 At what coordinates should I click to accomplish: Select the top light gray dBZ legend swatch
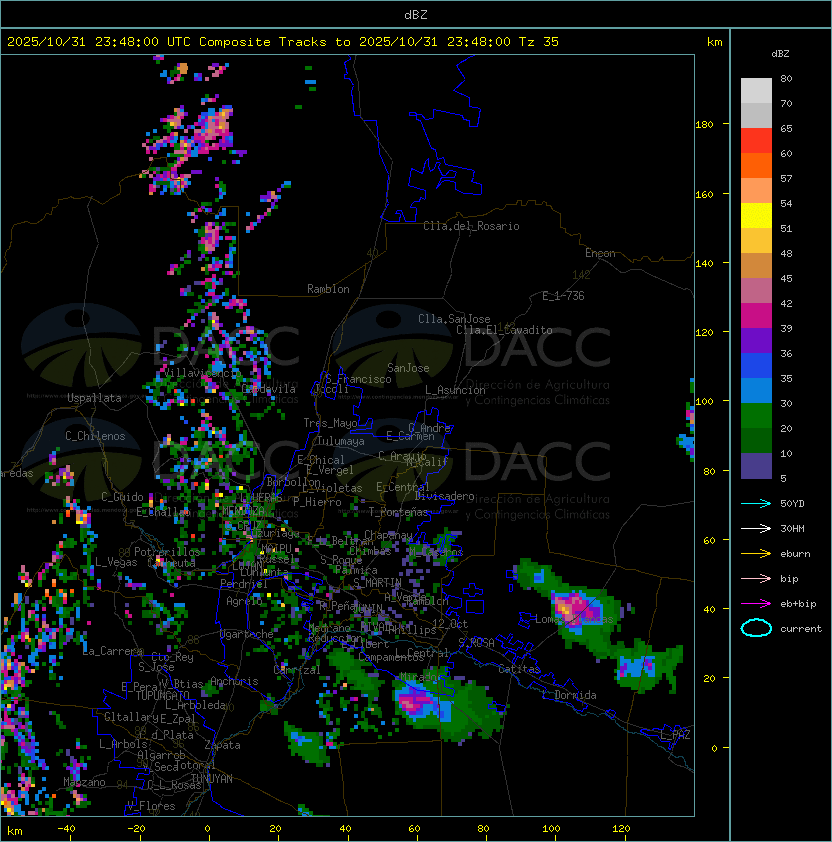[x=756, y=91]
